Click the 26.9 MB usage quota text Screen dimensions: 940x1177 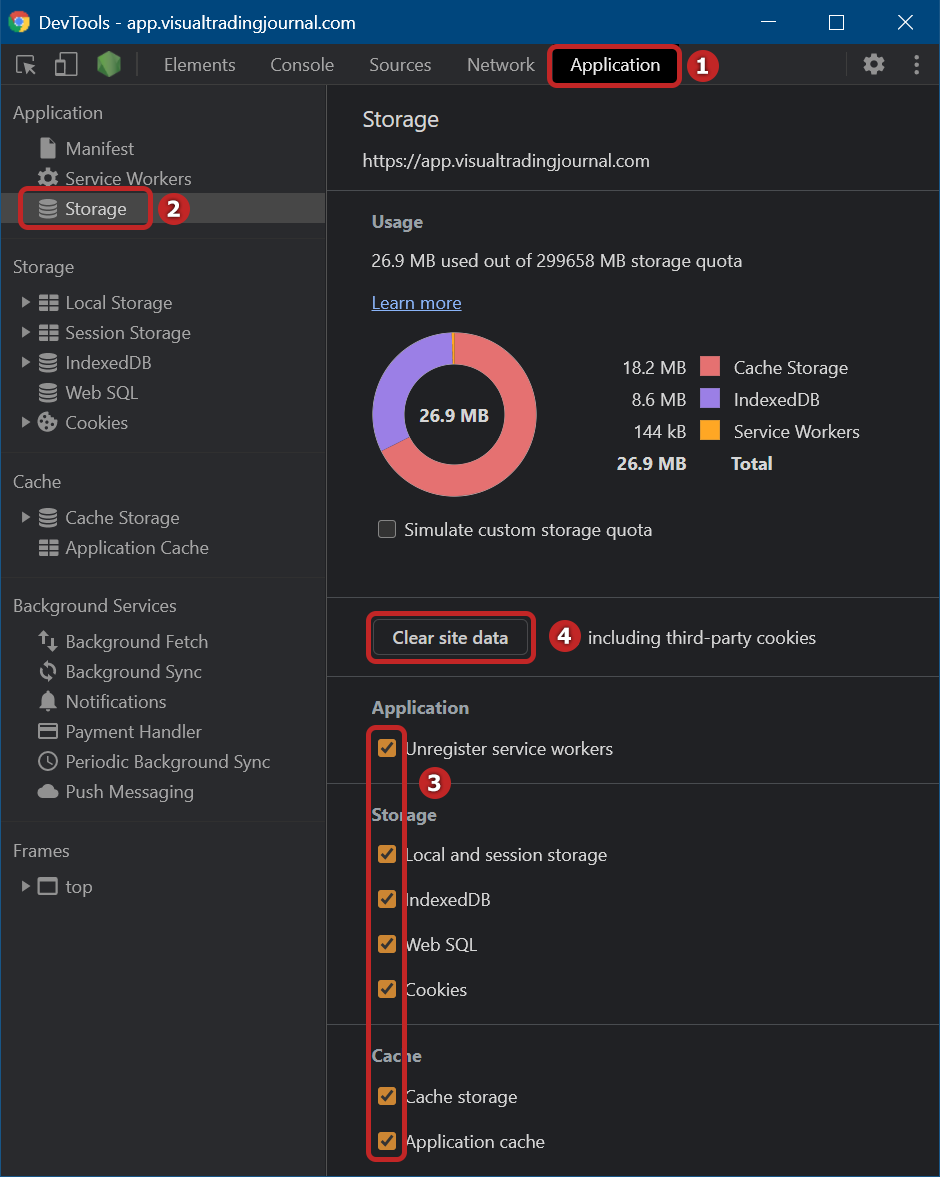556,261
